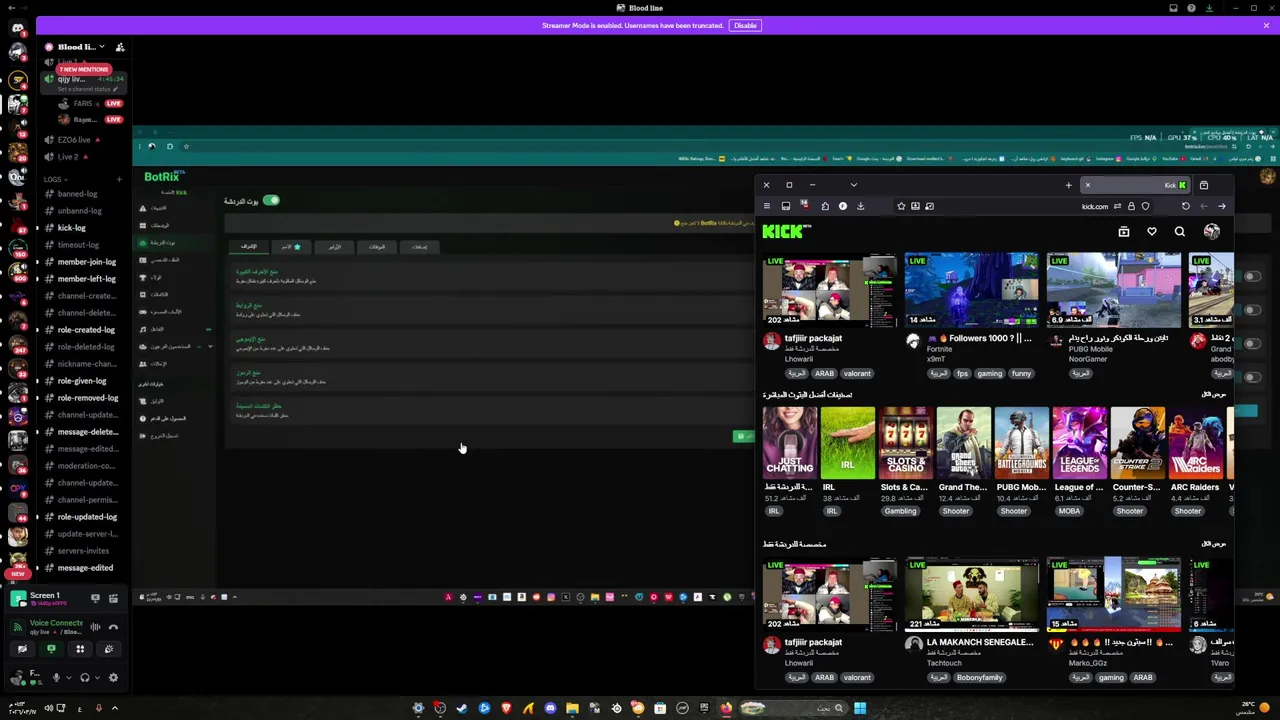The image size is (1280, 720).
Task: Open the kick-log channel
Action: pos(71,228)
